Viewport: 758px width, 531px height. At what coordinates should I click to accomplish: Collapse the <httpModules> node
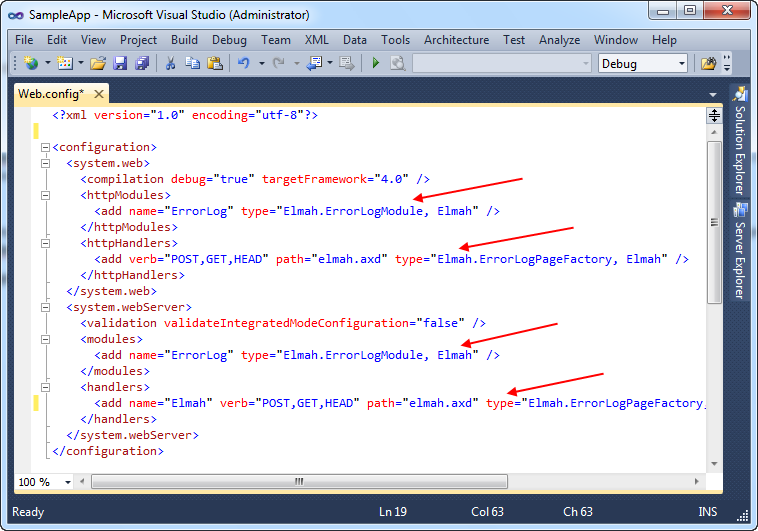(45, 195)
